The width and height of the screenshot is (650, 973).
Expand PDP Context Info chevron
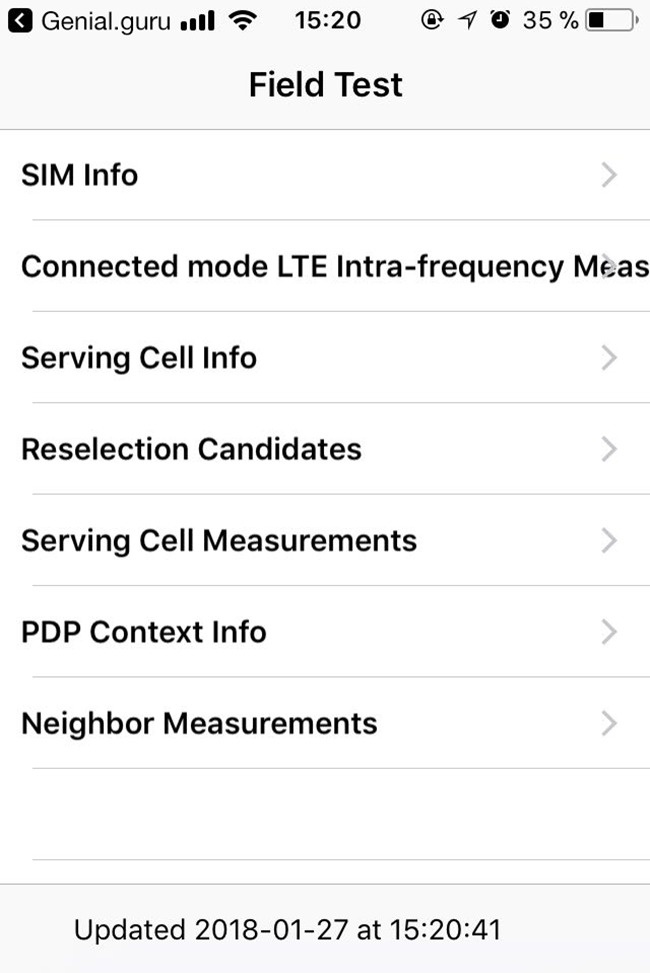pyautogui.click(x=609, y=632)
